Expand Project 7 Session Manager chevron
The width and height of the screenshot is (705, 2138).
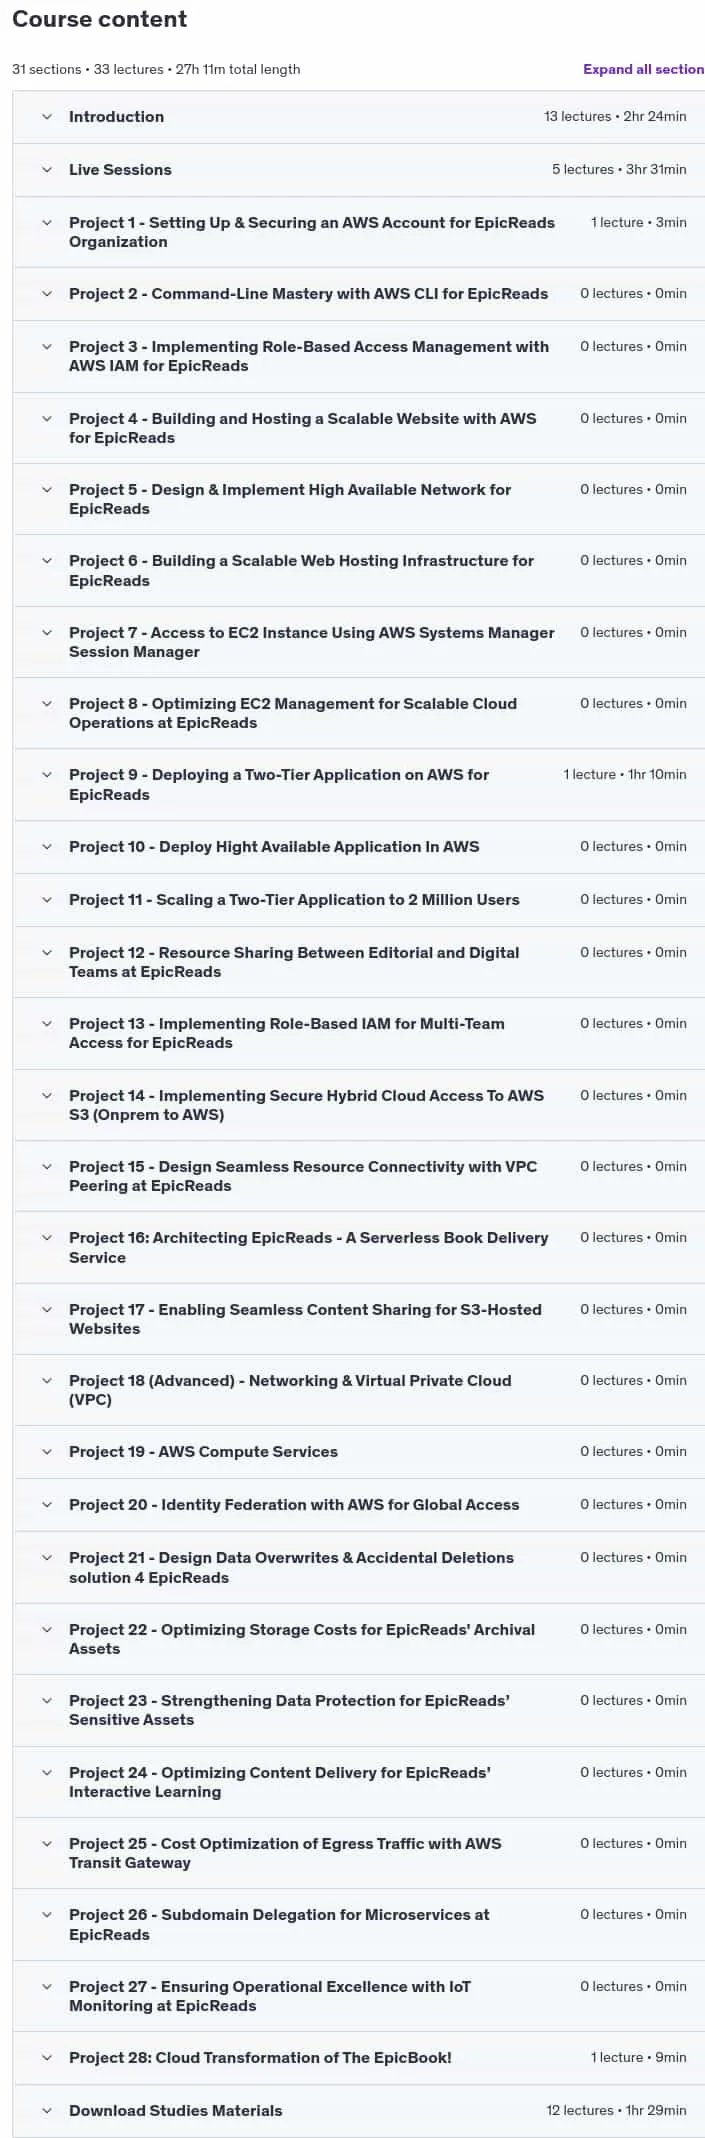[47, 633]
